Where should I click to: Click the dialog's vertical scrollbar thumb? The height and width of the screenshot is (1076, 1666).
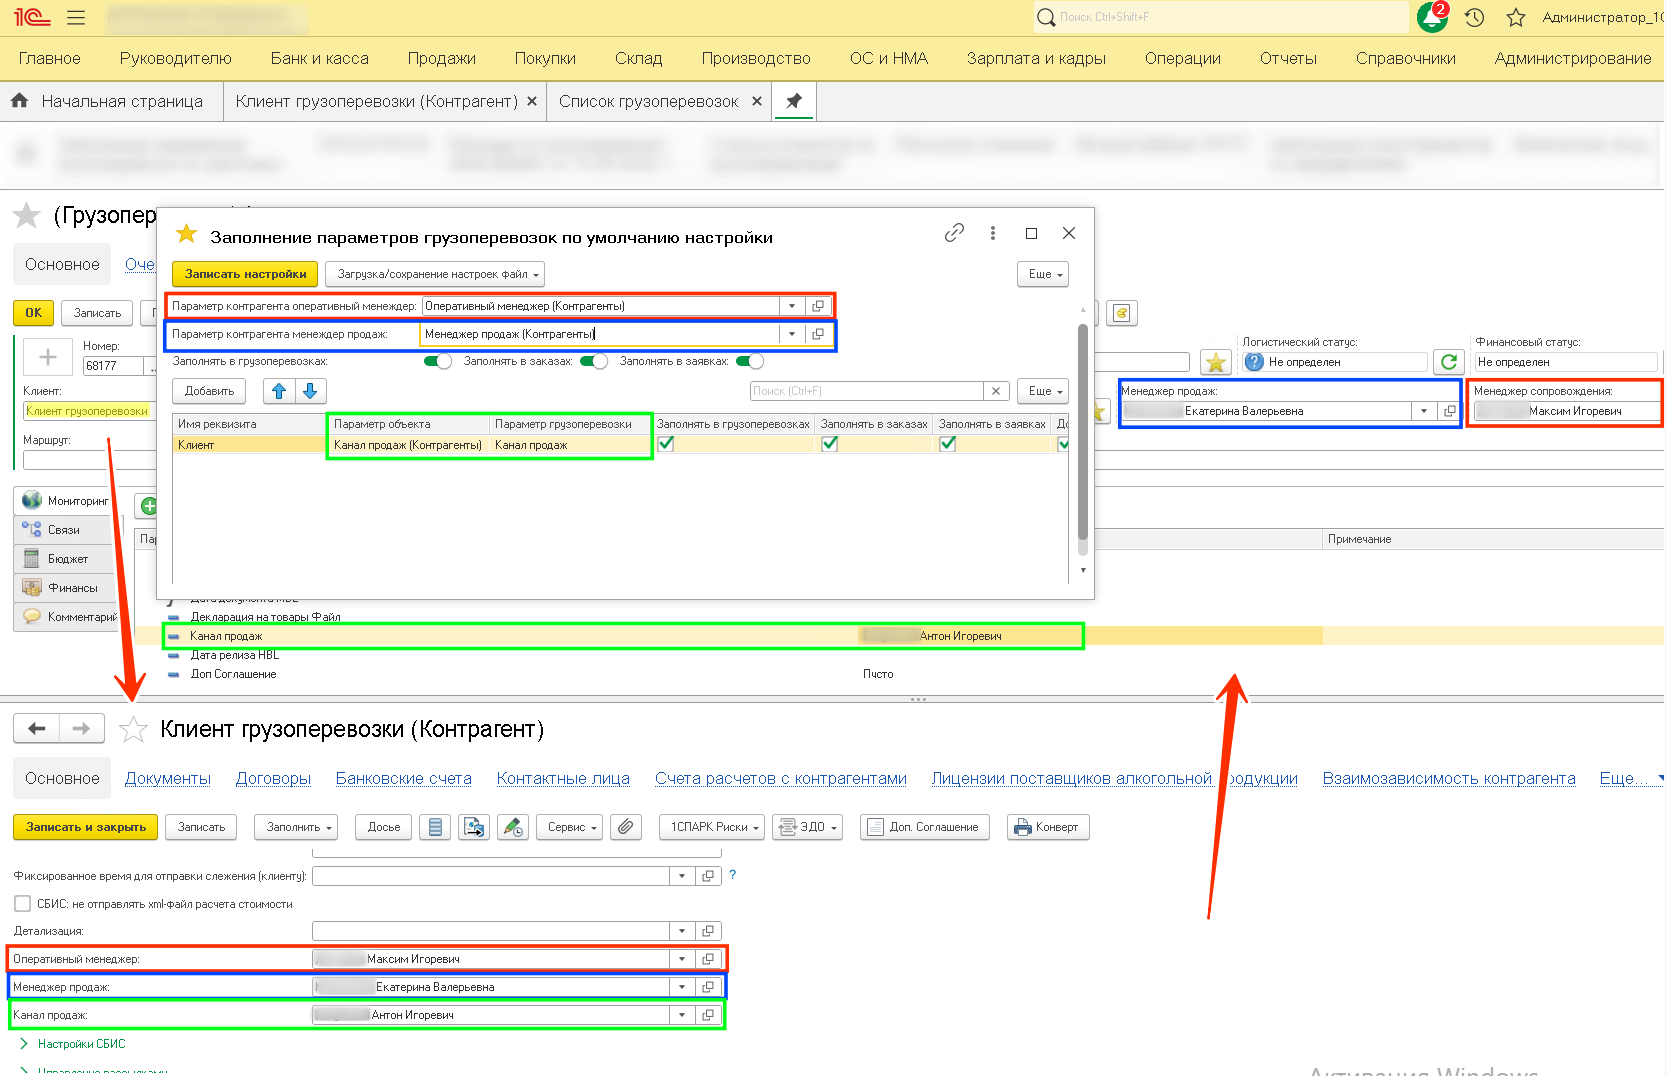[1083, 430]
